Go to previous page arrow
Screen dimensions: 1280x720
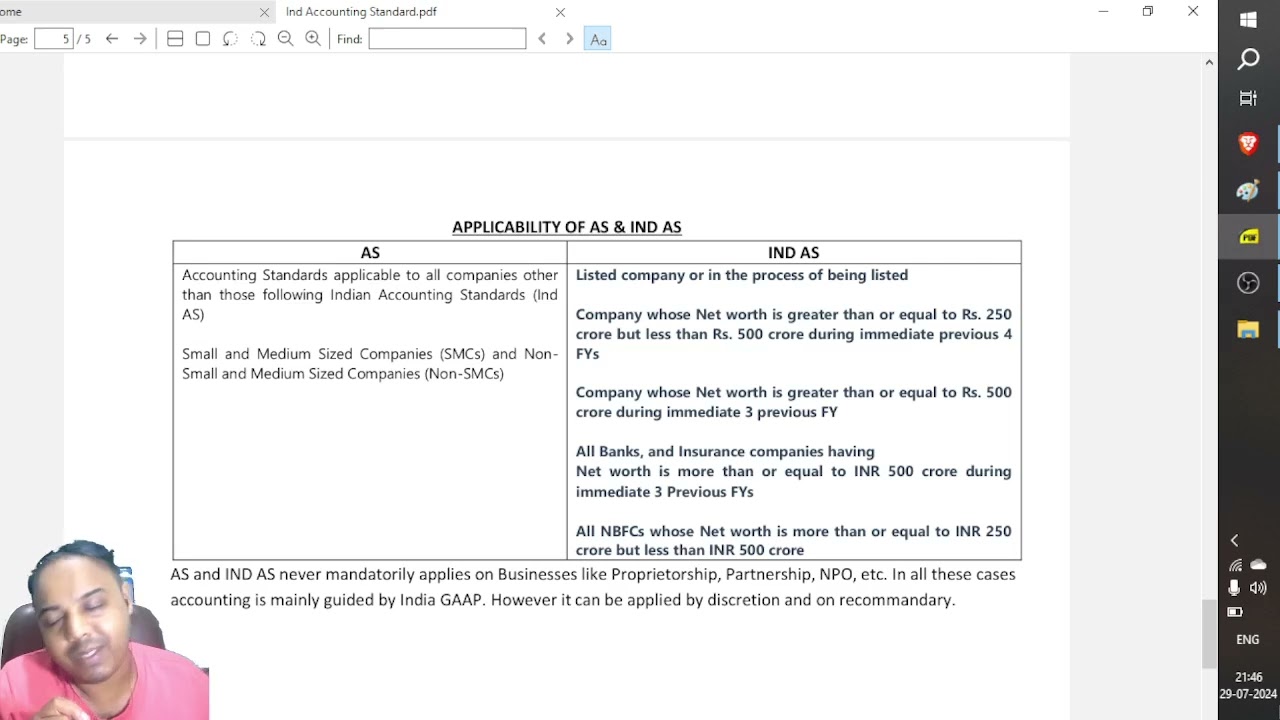pos(112,39)
